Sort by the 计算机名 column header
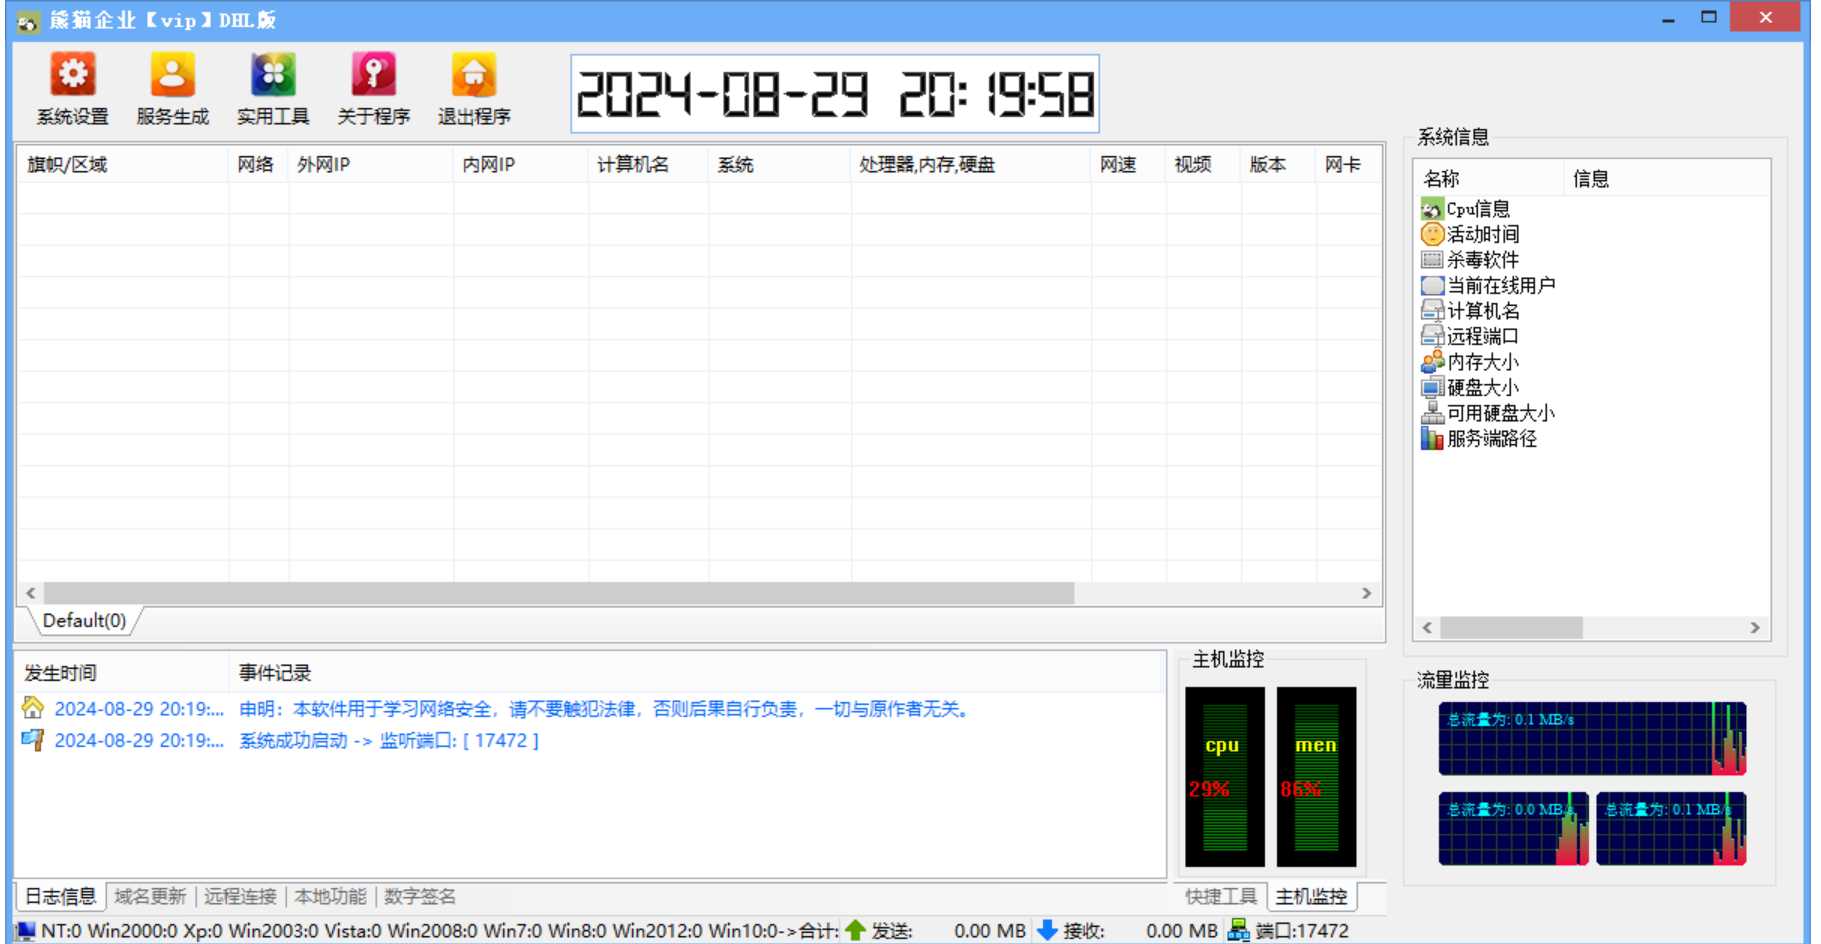This screenshot has height=944, width=1821. [648, 165]
